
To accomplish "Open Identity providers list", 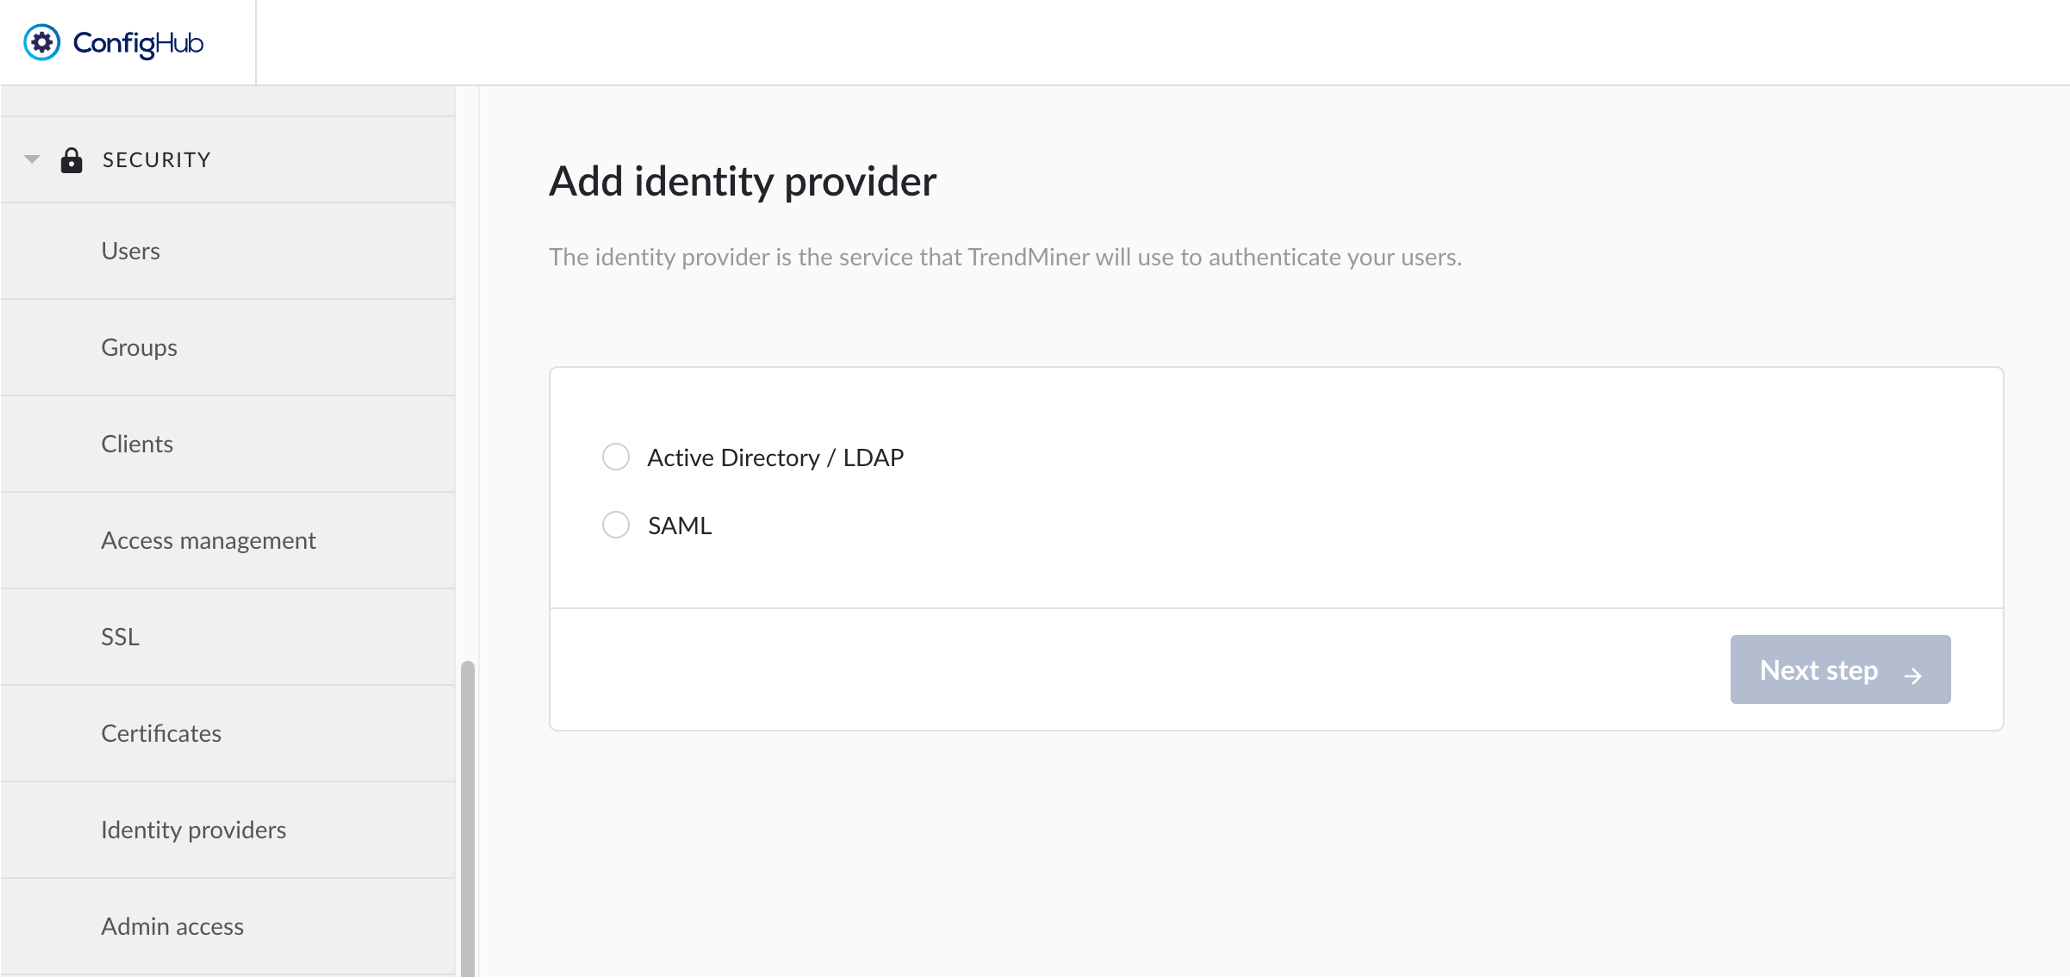I will [x=193, y=829].
